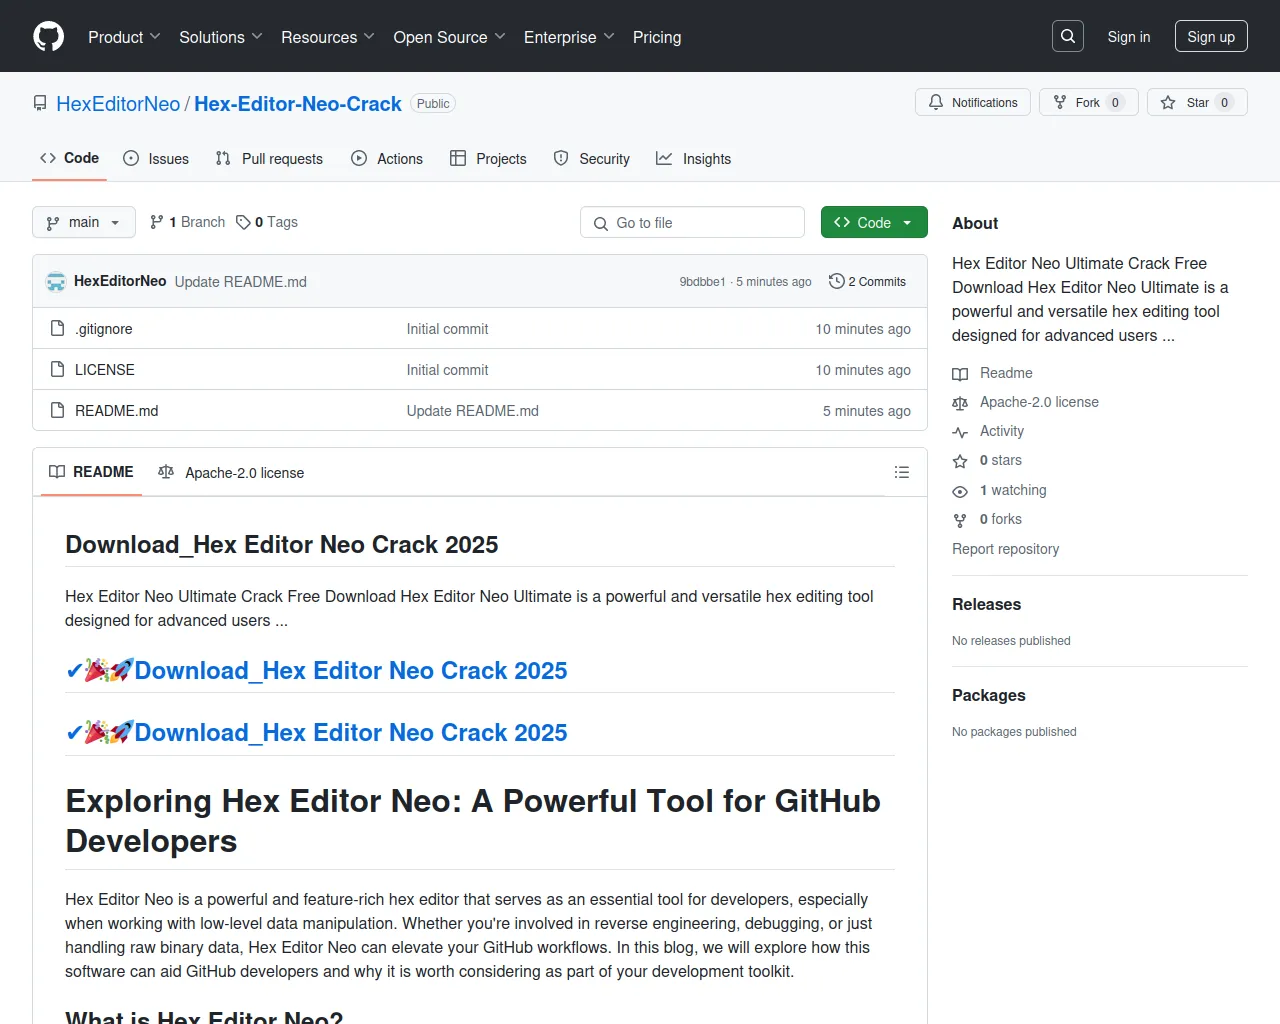
Task: Click Public visibility badge
Action: tap(433, 103)
